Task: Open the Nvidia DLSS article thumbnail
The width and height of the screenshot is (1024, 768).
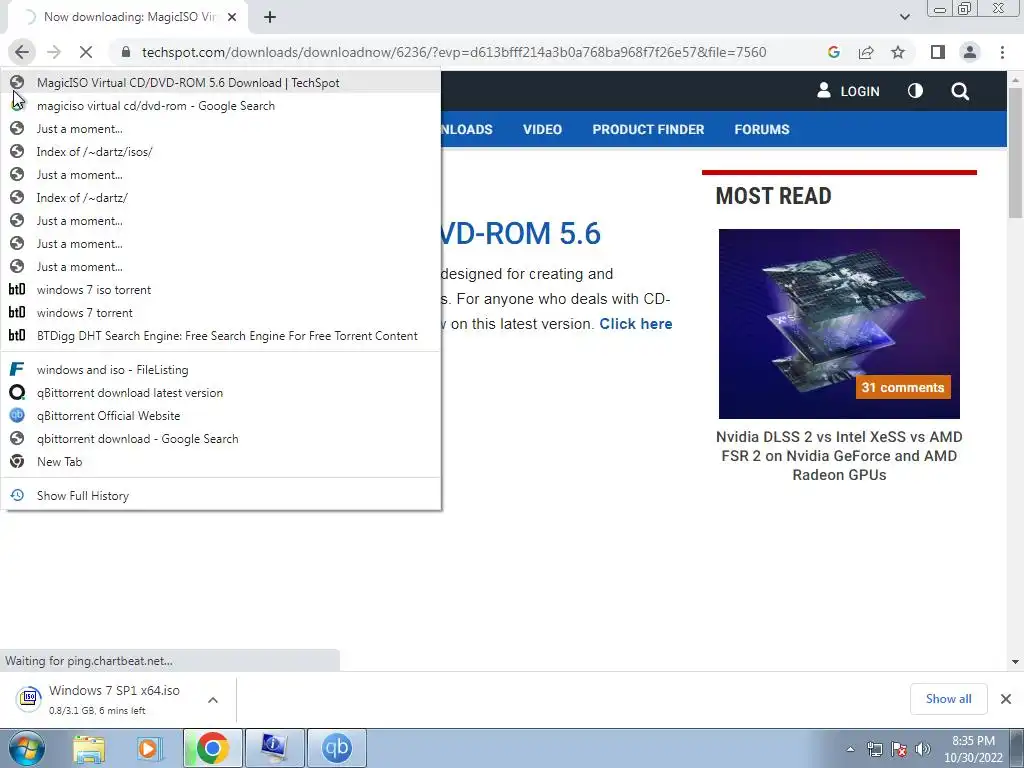Action: coord(839,324)
